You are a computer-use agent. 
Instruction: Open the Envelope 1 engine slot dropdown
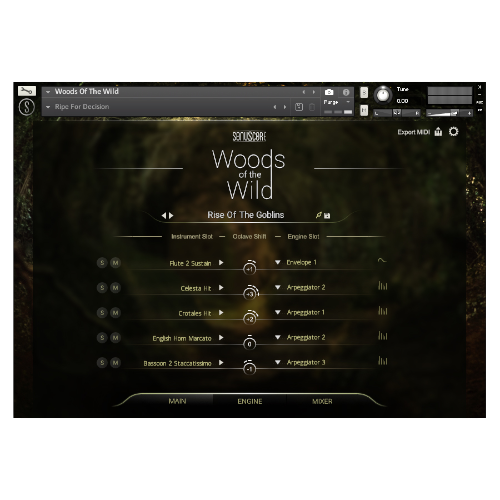coord(277,262)
